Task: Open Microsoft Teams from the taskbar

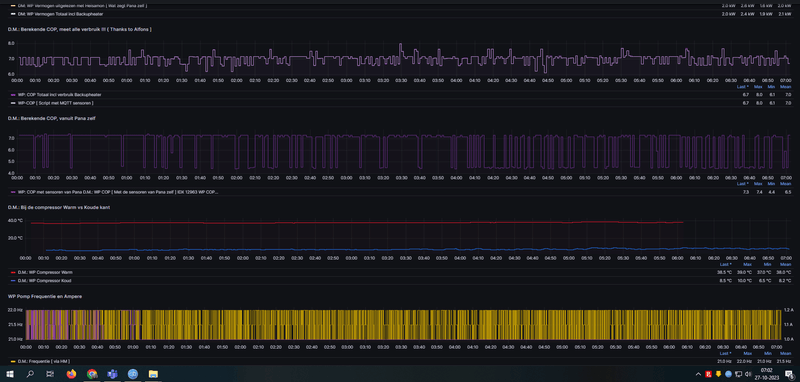Action: [x=112, y=374]
